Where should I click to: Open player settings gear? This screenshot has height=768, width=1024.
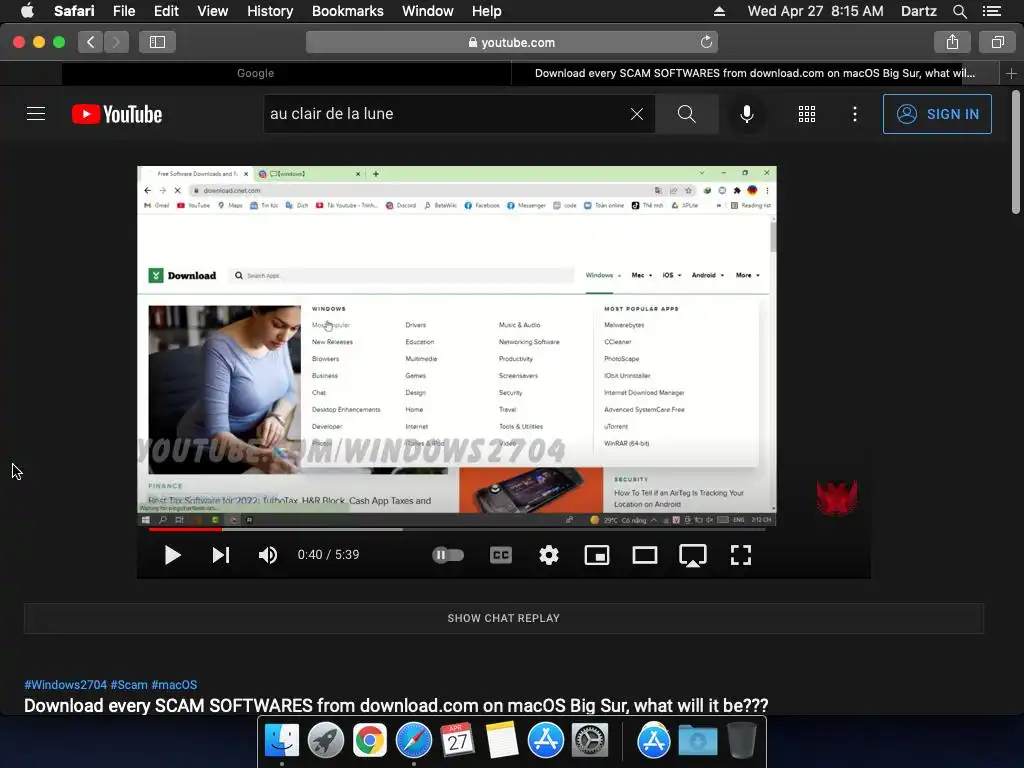[x=549, y=555]
